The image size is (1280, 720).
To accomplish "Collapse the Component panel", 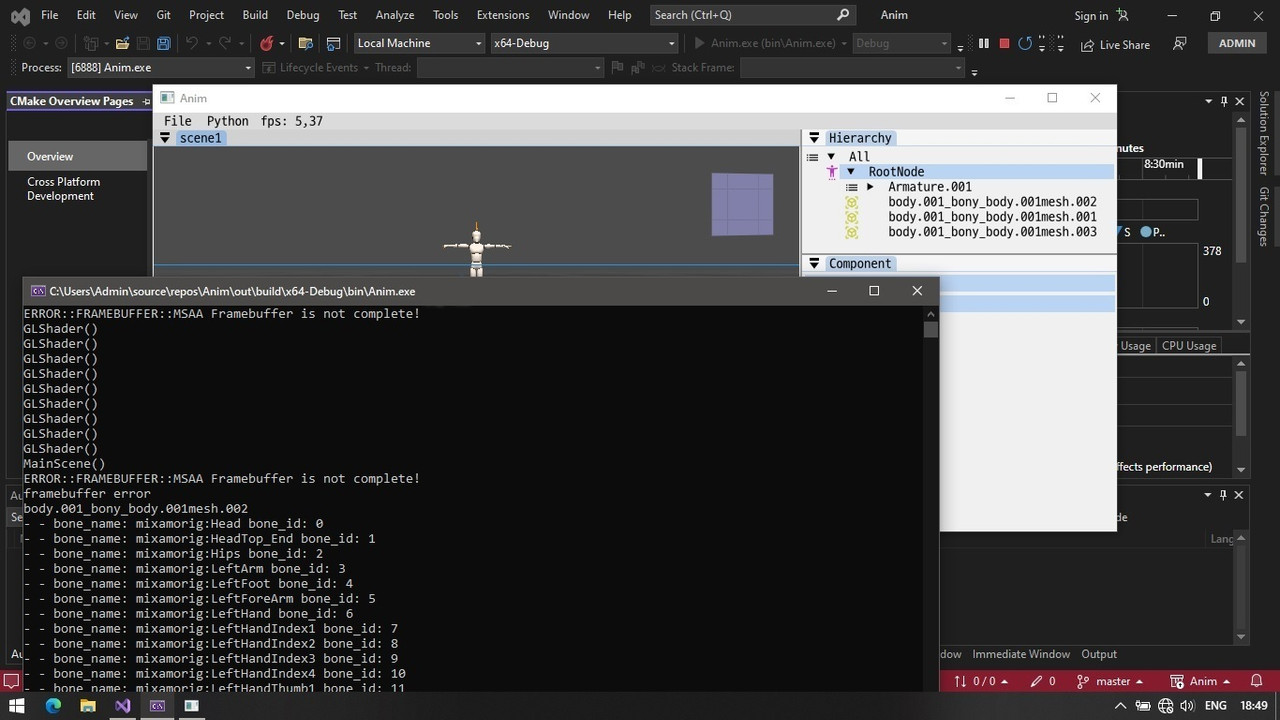I will (x=814, y=264).
